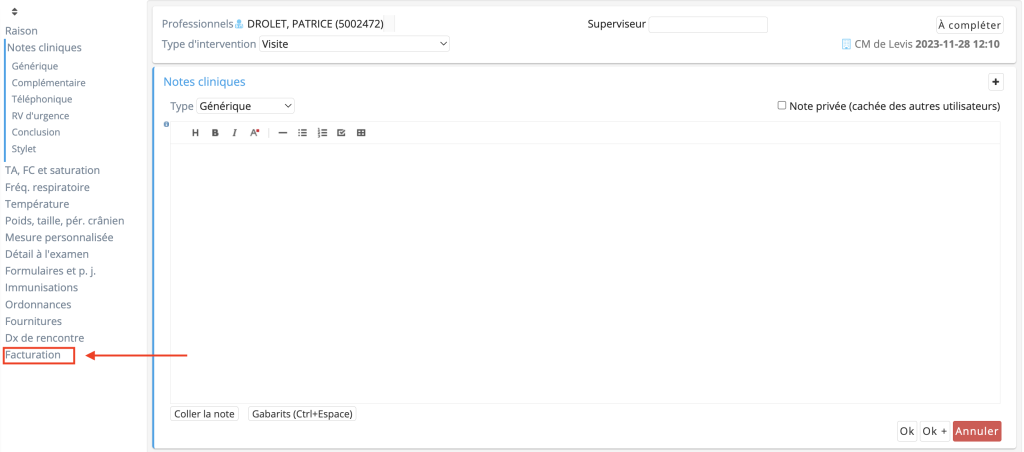
Task: Select Stylet in sidebar
Action: 24,149
